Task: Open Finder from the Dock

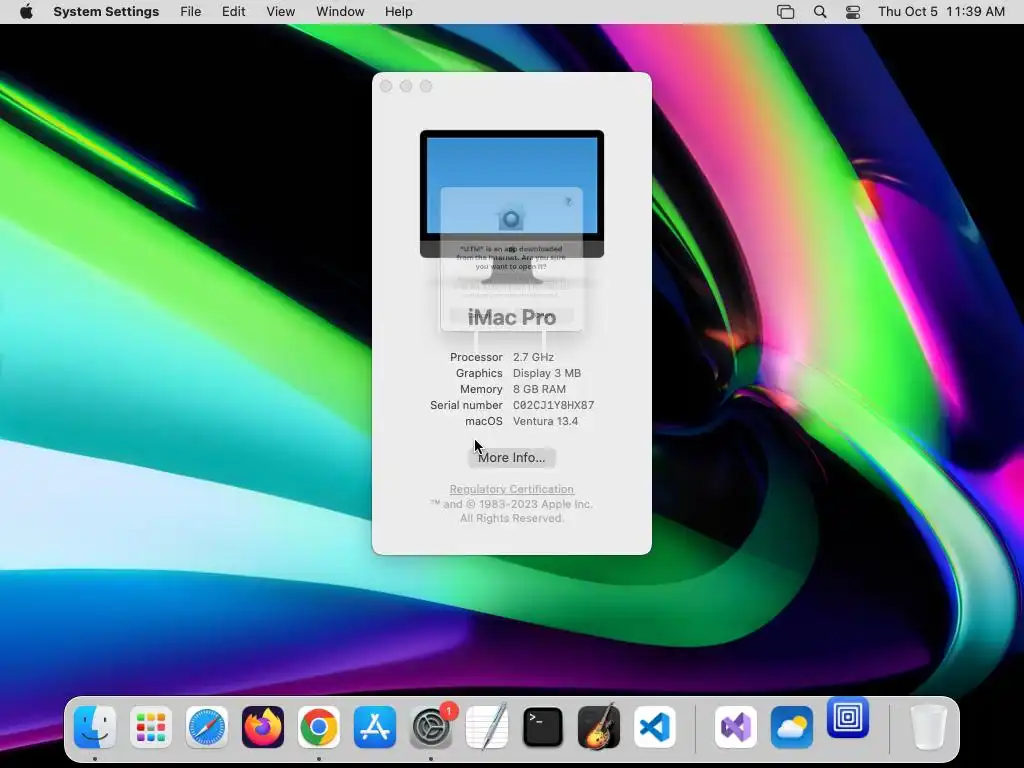Action: tap(95, 727)
